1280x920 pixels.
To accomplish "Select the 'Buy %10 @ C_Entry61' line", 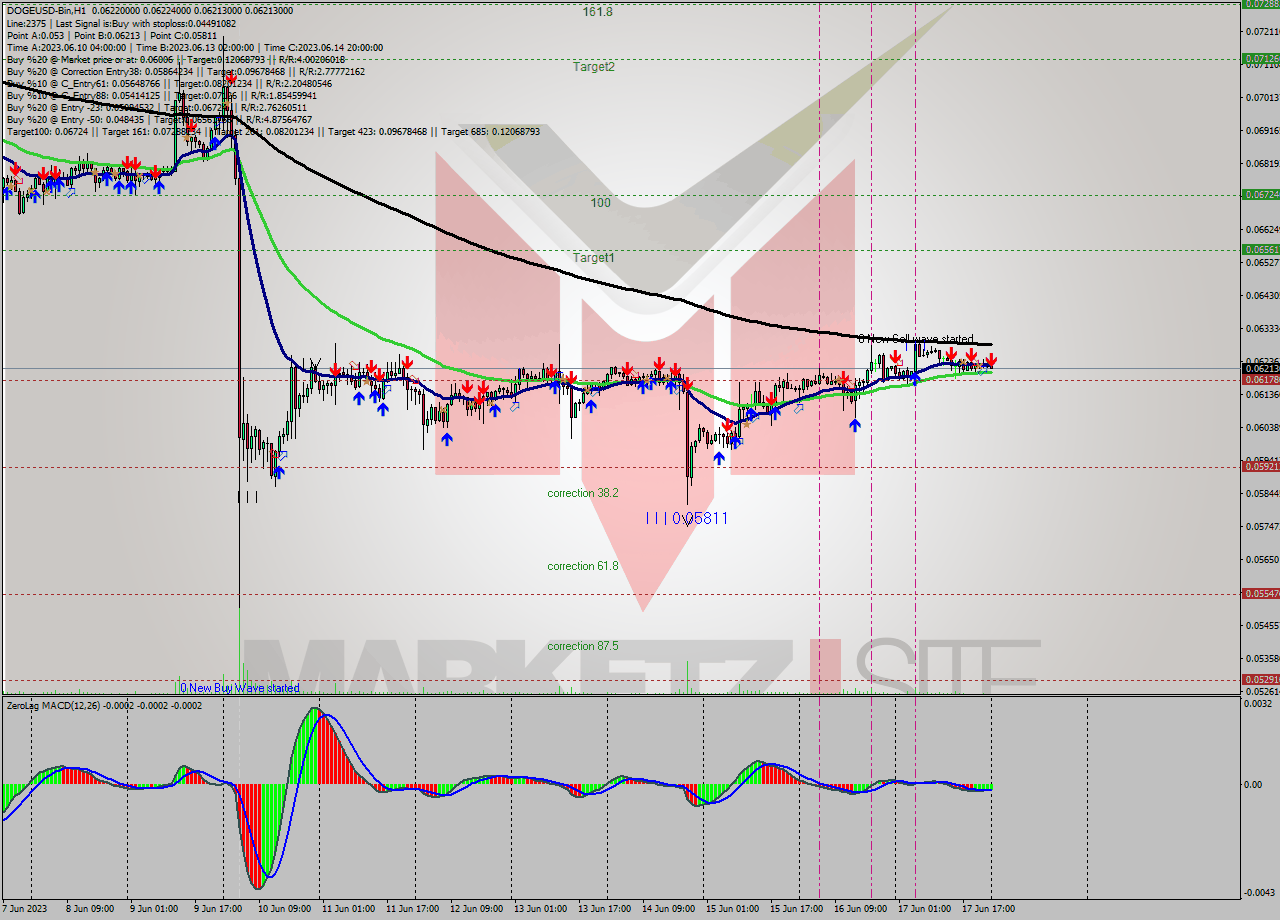I will (169, 84).
